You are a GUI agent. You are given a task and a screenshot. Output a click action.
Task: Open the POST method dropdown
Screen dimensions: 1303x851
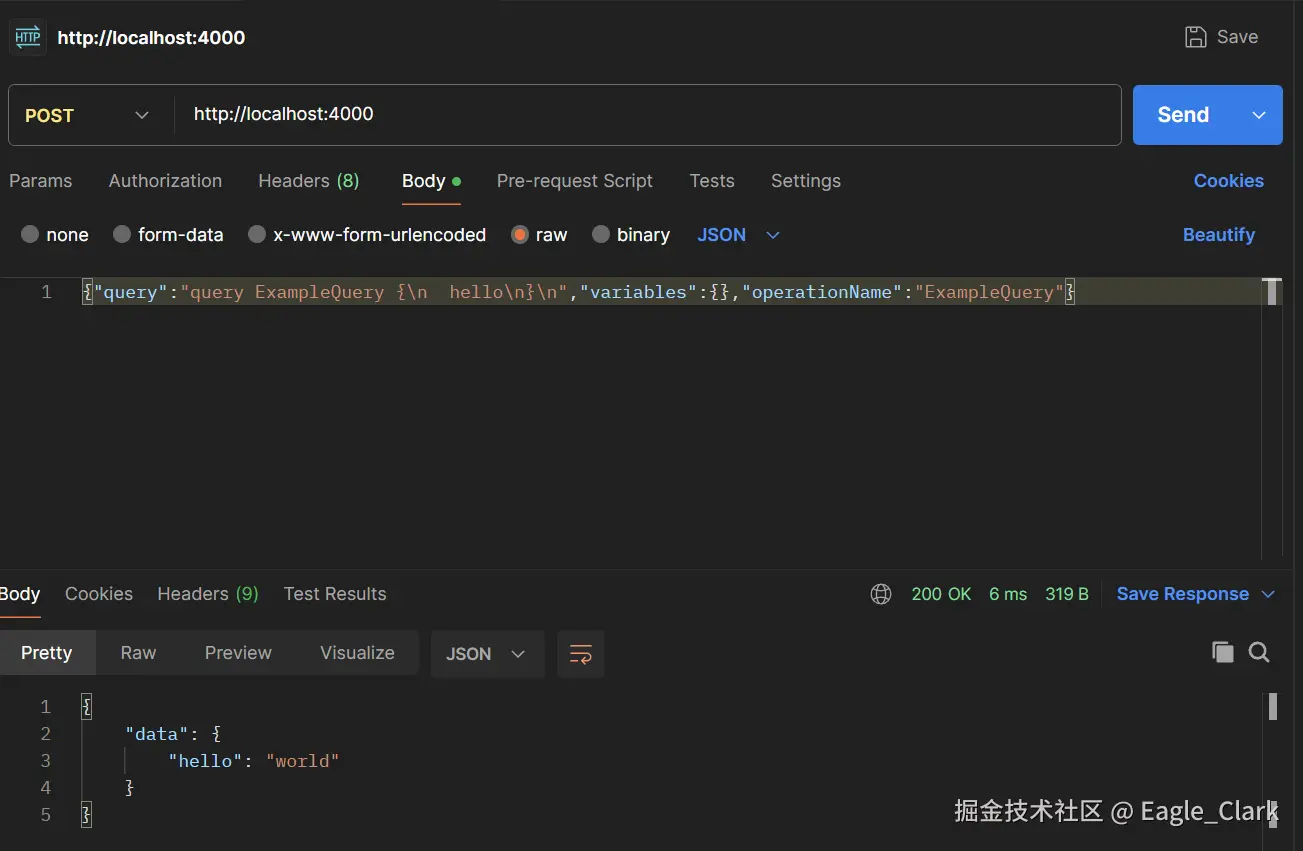pyautogui.click(x=90, y=115)
